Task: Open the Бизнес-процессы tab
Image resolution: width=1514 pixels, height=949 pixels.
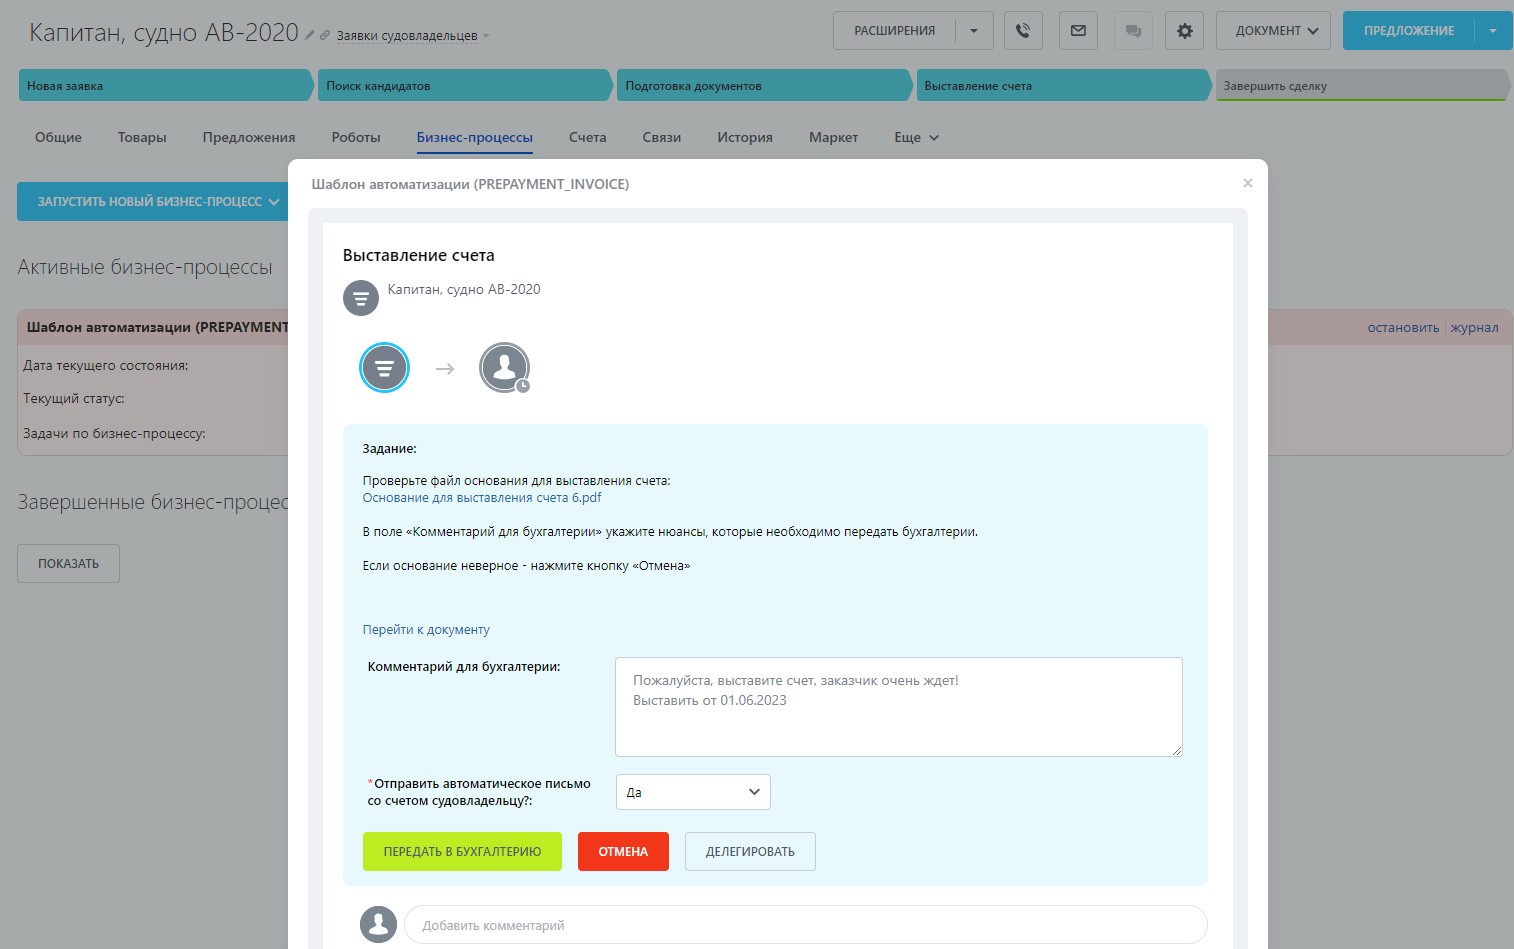Action: [475, 138]
